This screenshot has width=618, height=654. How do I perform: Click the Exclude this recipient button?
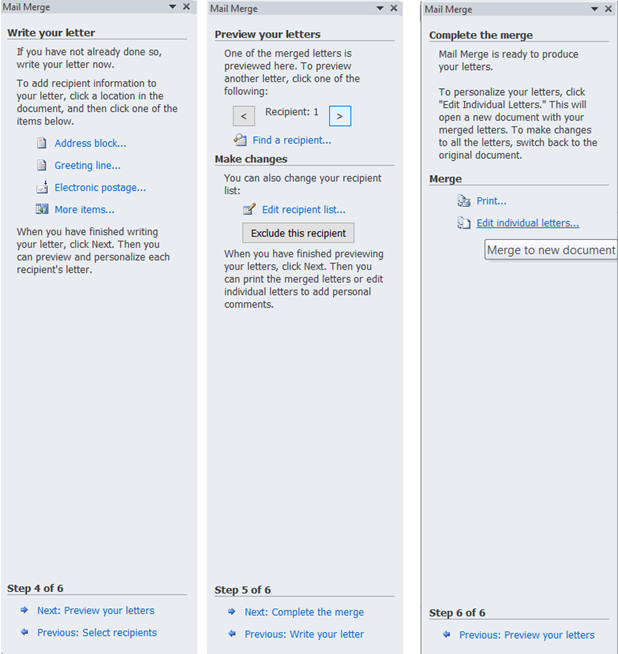299,233
